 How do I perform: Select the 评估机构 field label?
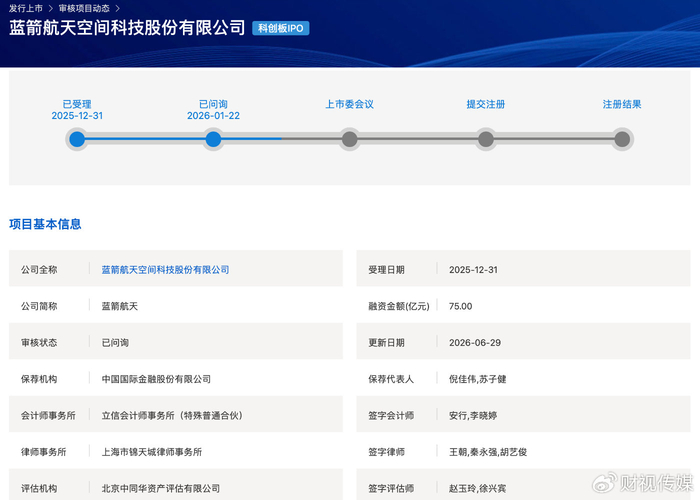click(39, 488)
